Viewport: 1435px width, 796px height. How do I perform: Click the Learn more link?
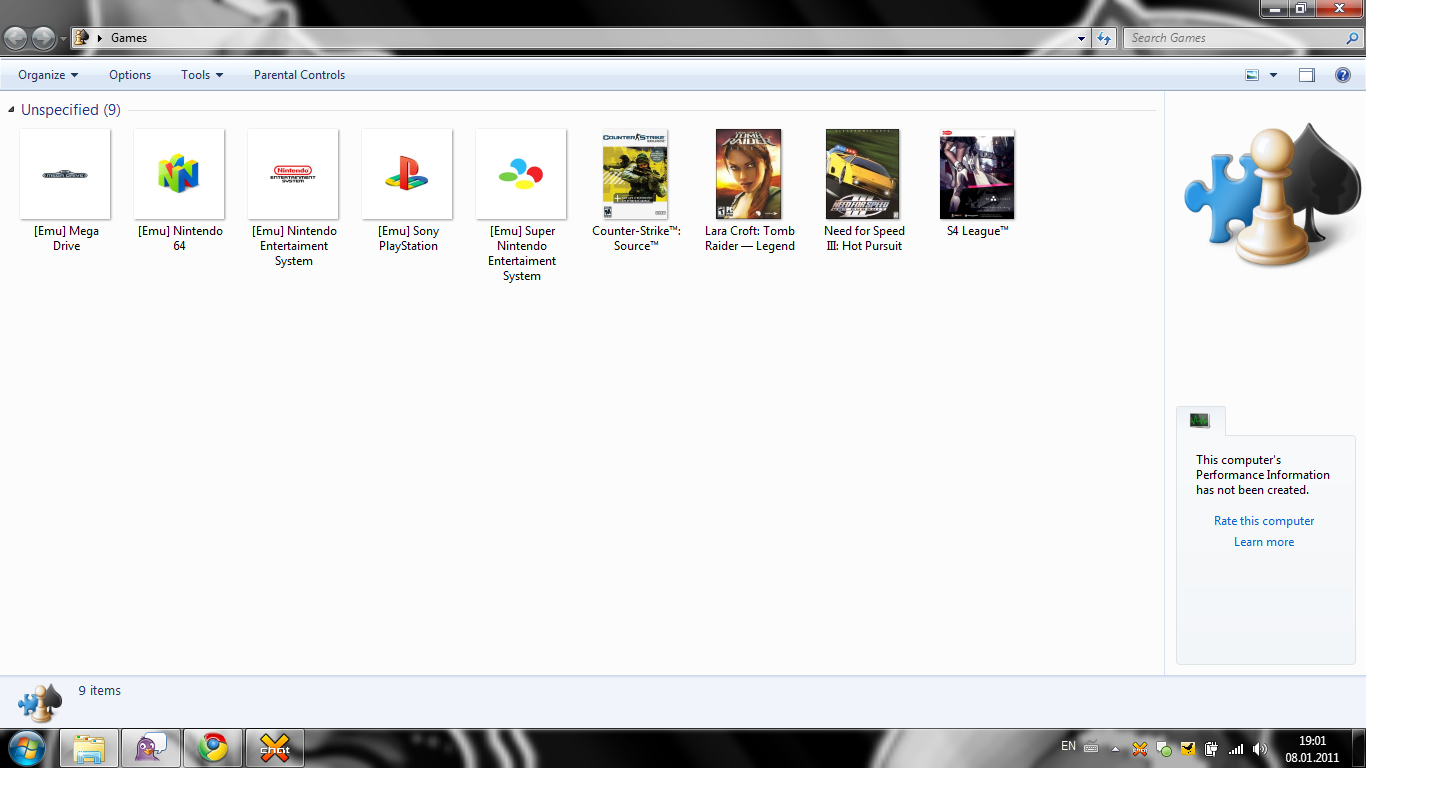pos(1264,542)
